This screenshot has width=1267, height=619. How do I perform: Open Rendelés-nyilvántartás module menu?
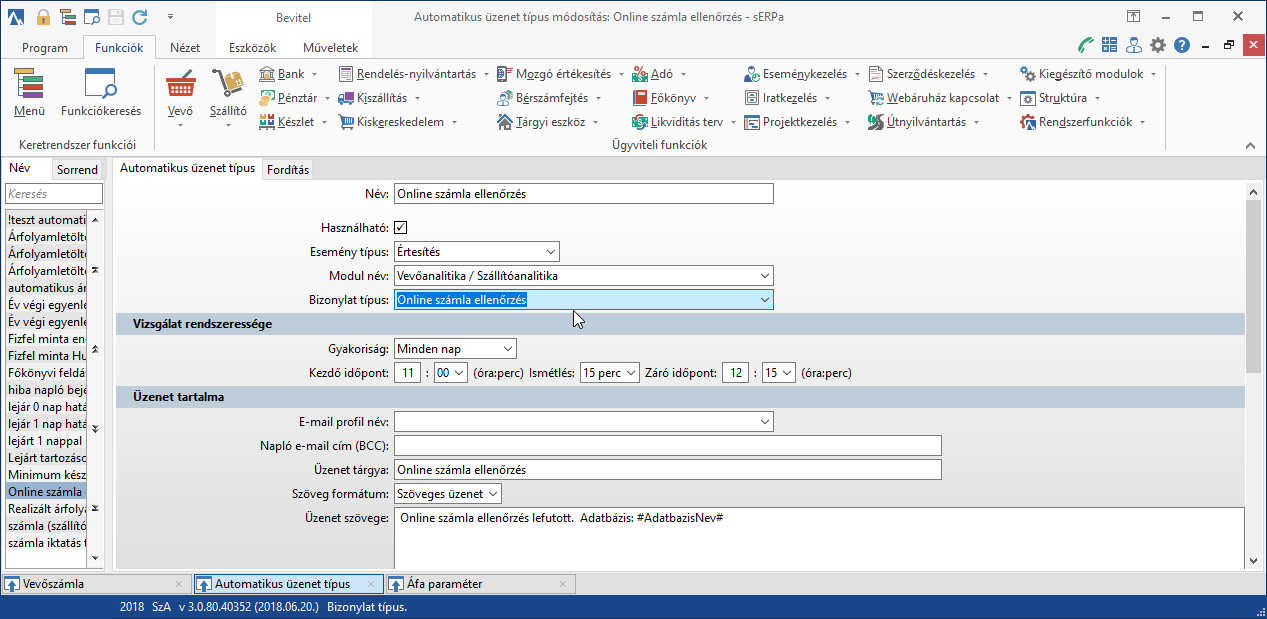tap(414, 74)
